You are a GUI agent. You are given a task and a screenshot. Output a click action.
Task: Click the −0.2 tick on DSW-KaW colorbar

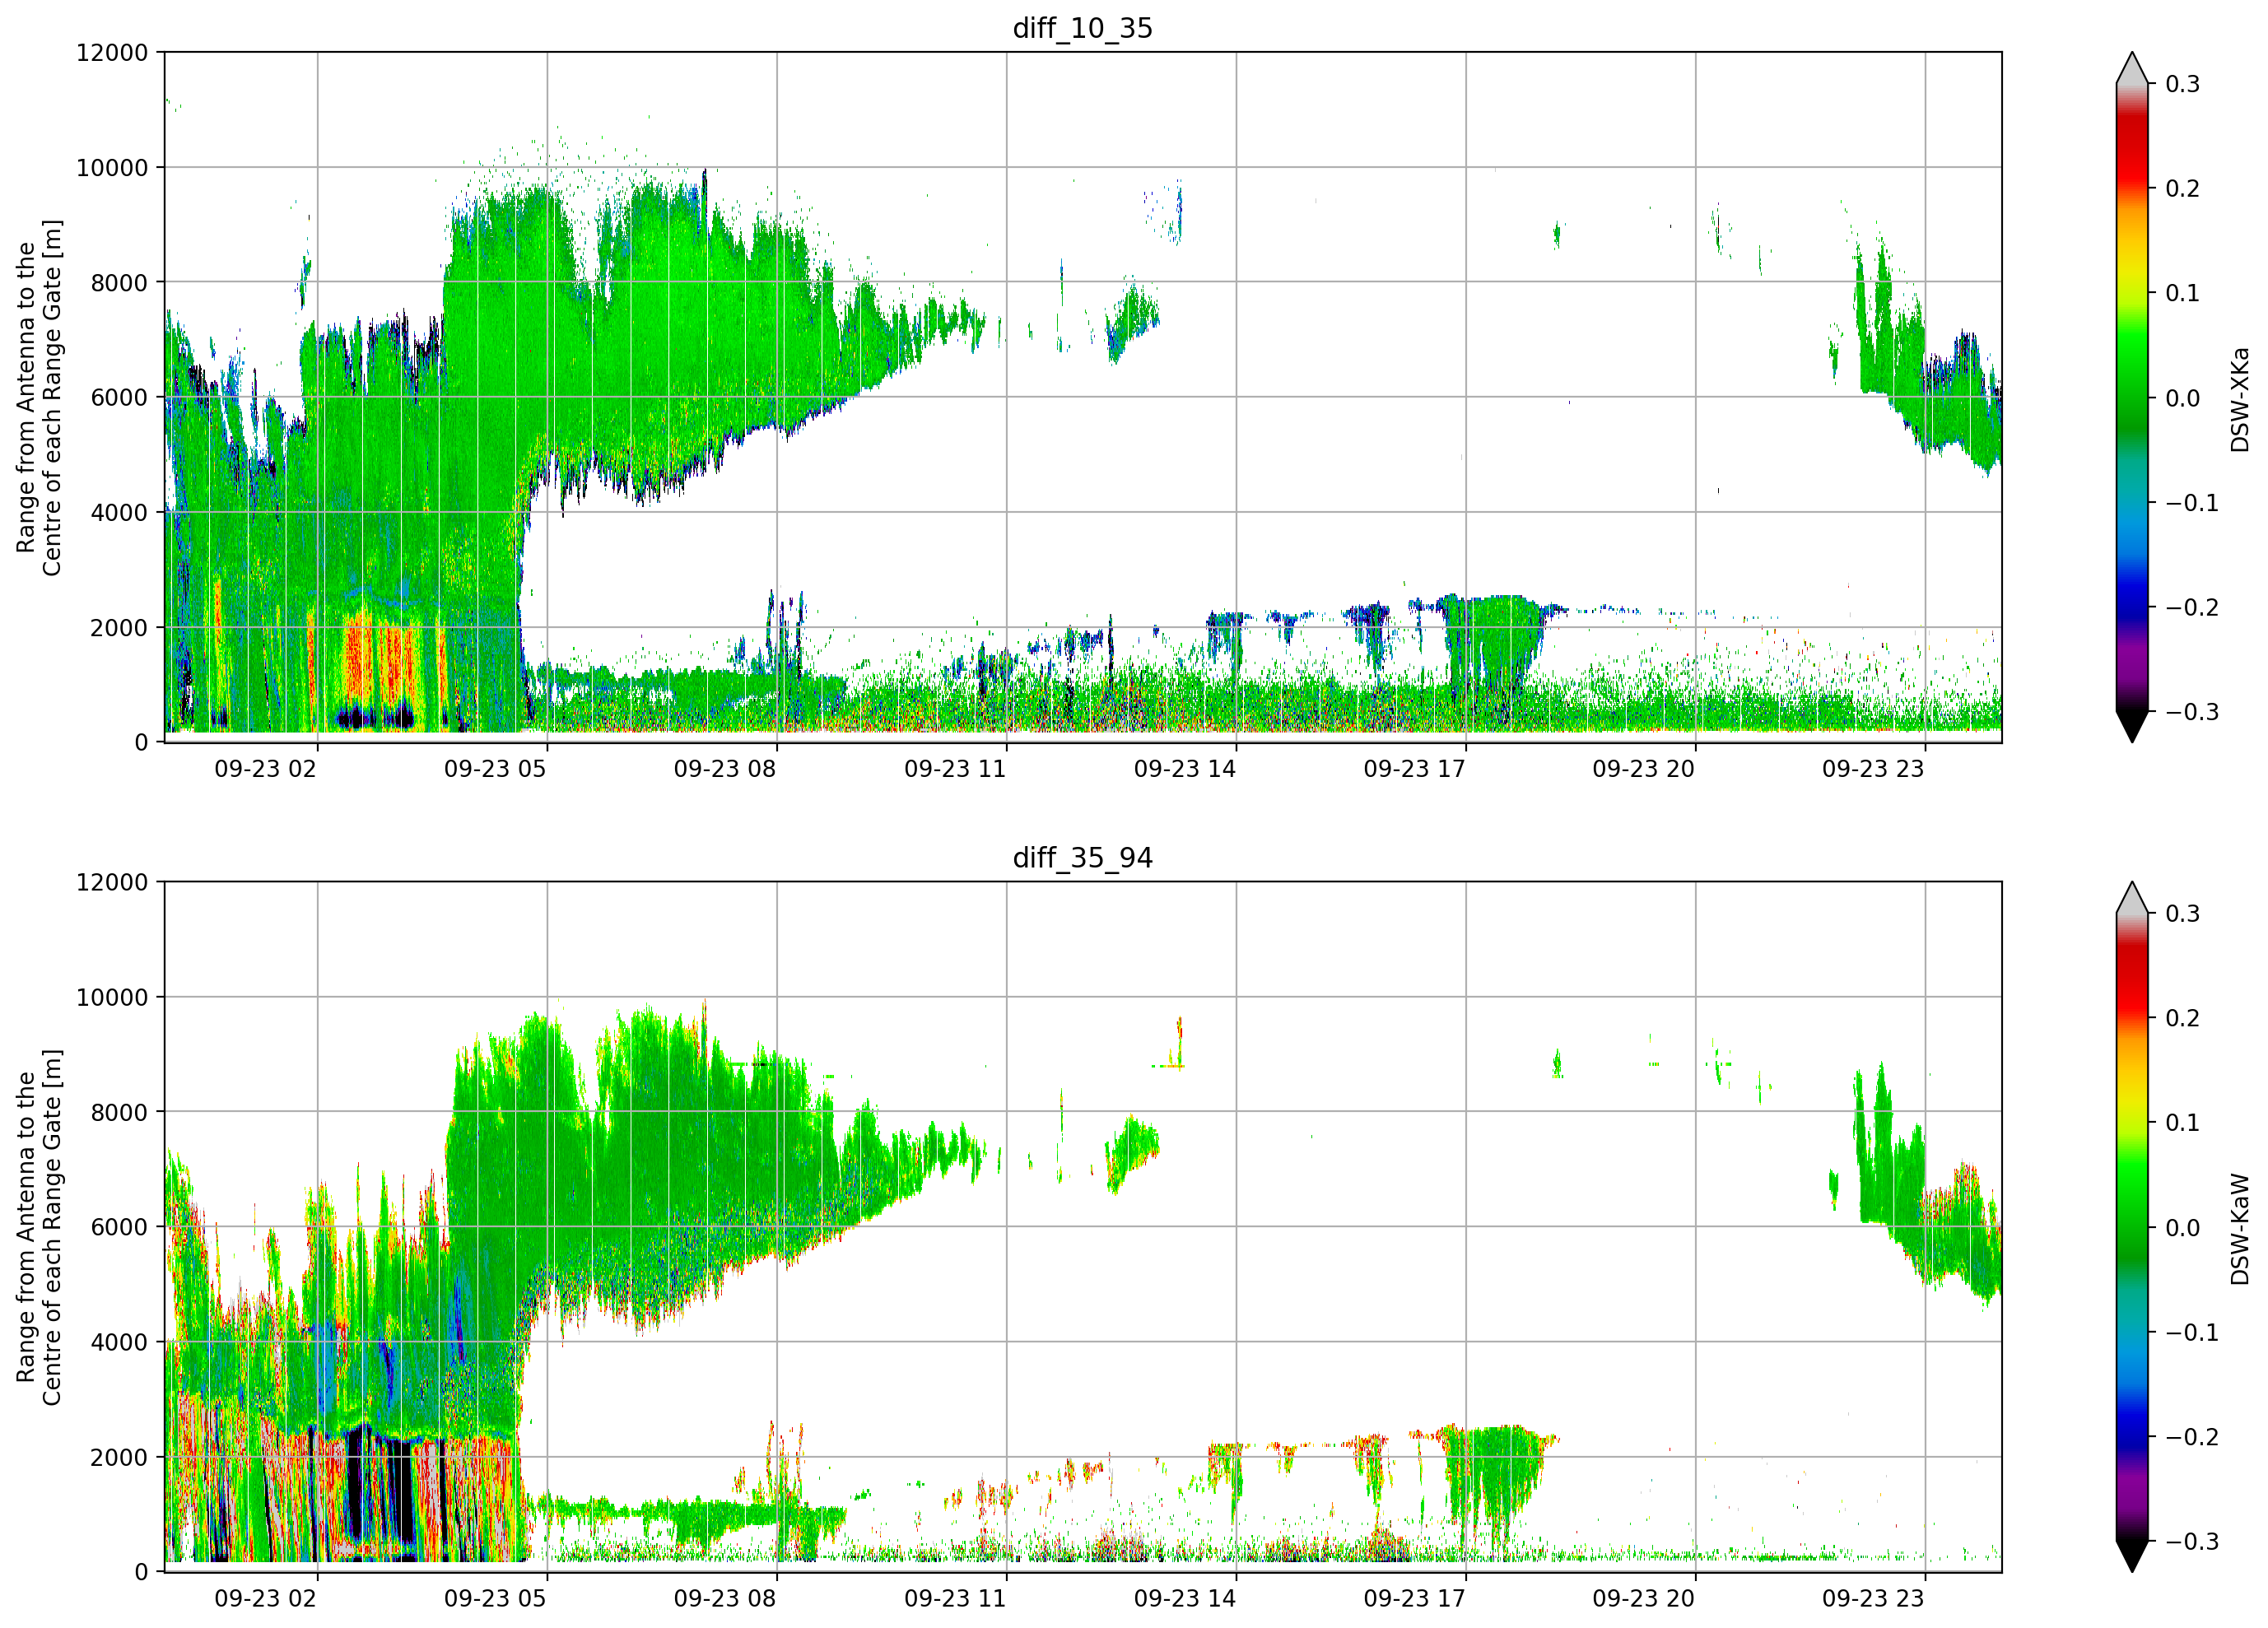coord(2192,1438)
